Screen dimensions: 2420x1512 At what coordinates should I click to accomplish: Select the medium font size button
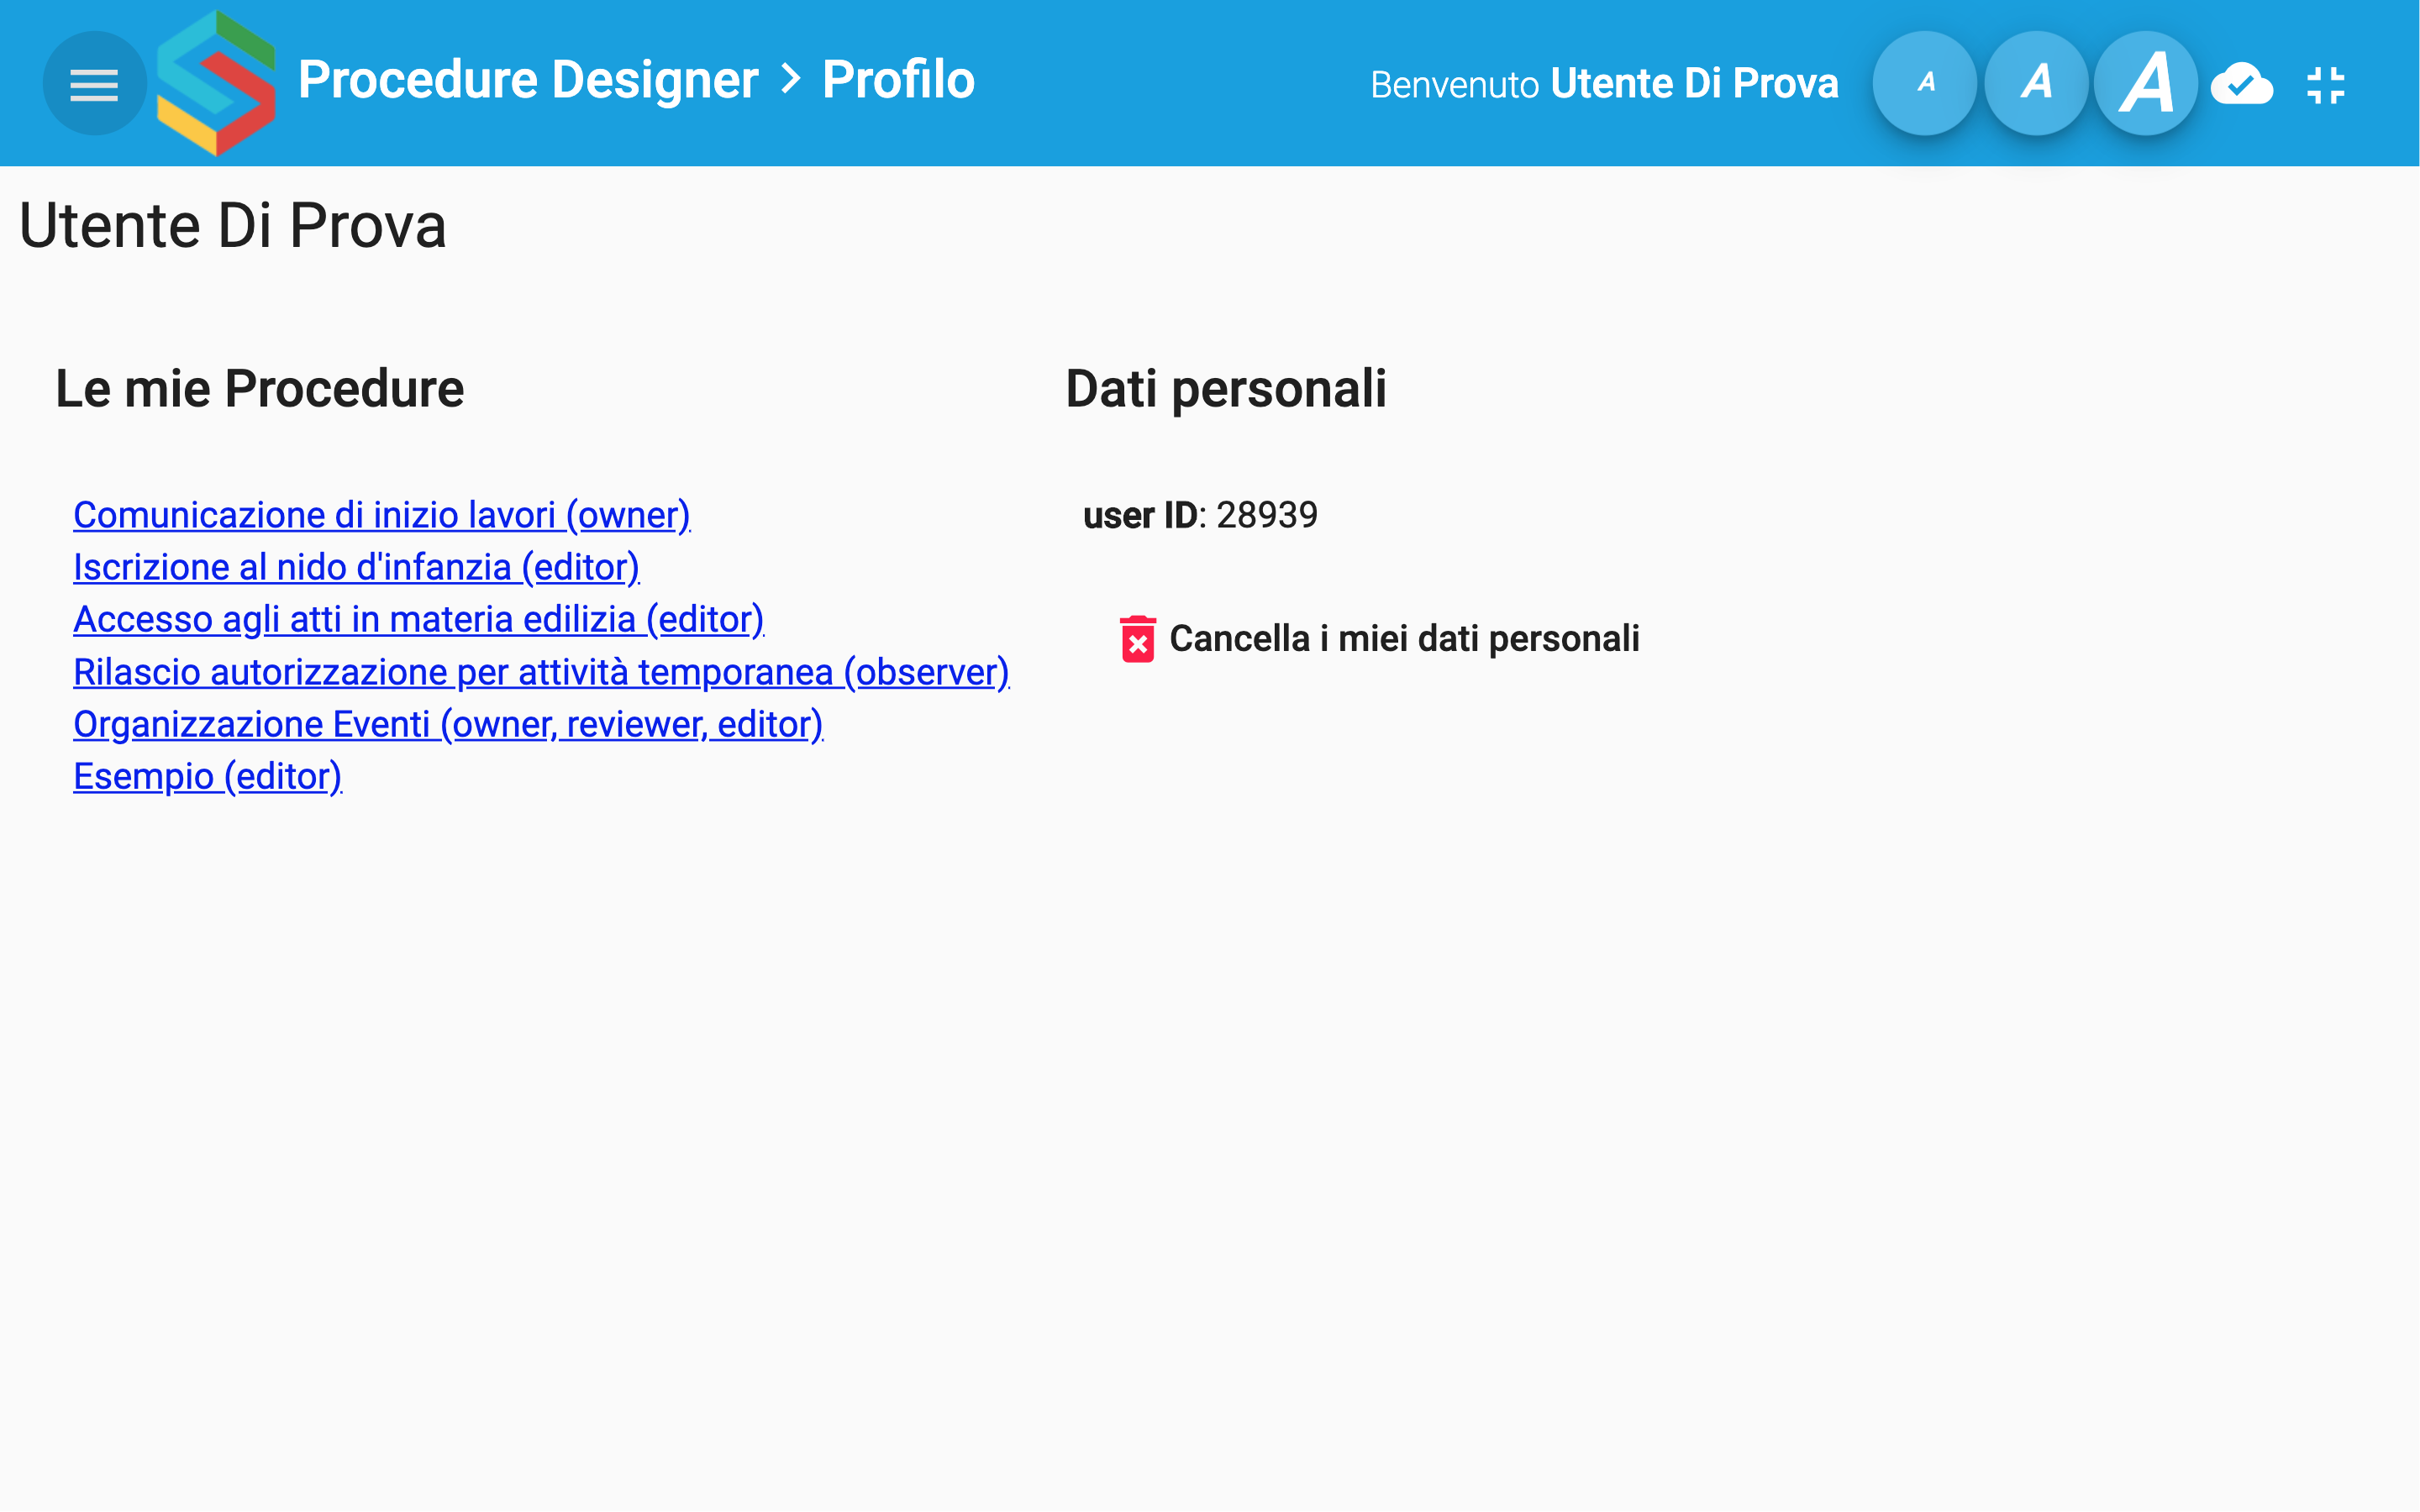2036,84
